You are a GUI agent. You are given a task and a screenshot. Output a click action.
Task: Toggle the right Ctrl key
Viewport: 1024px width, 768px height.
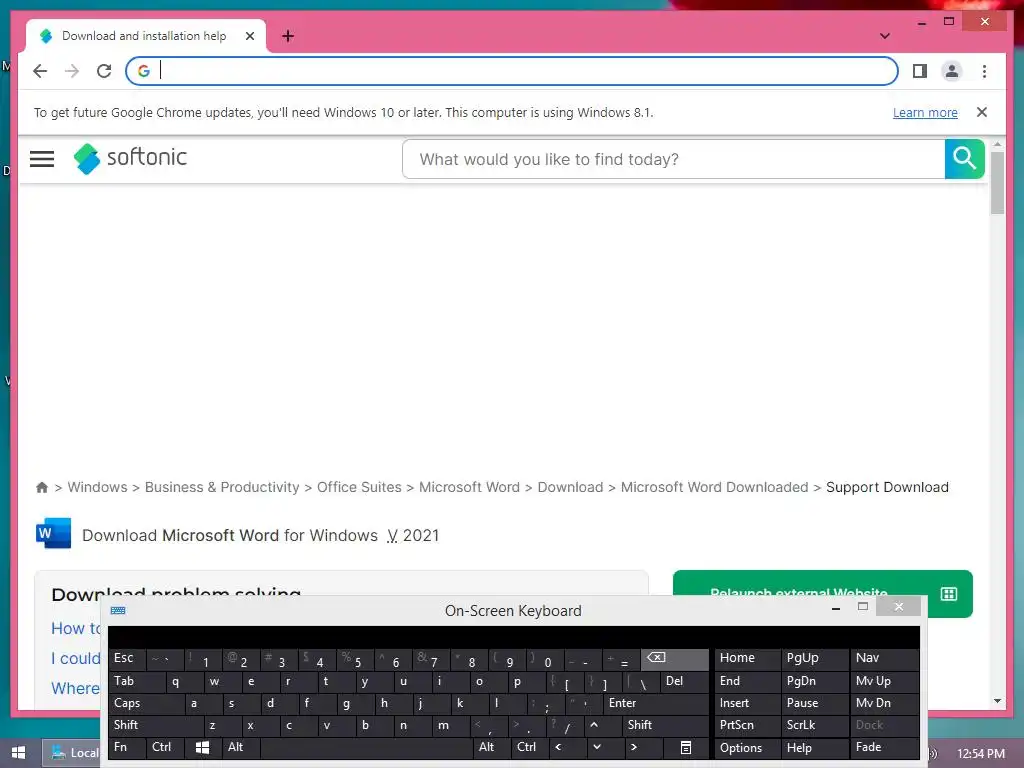pyautogui.click(x=530, y=747)
